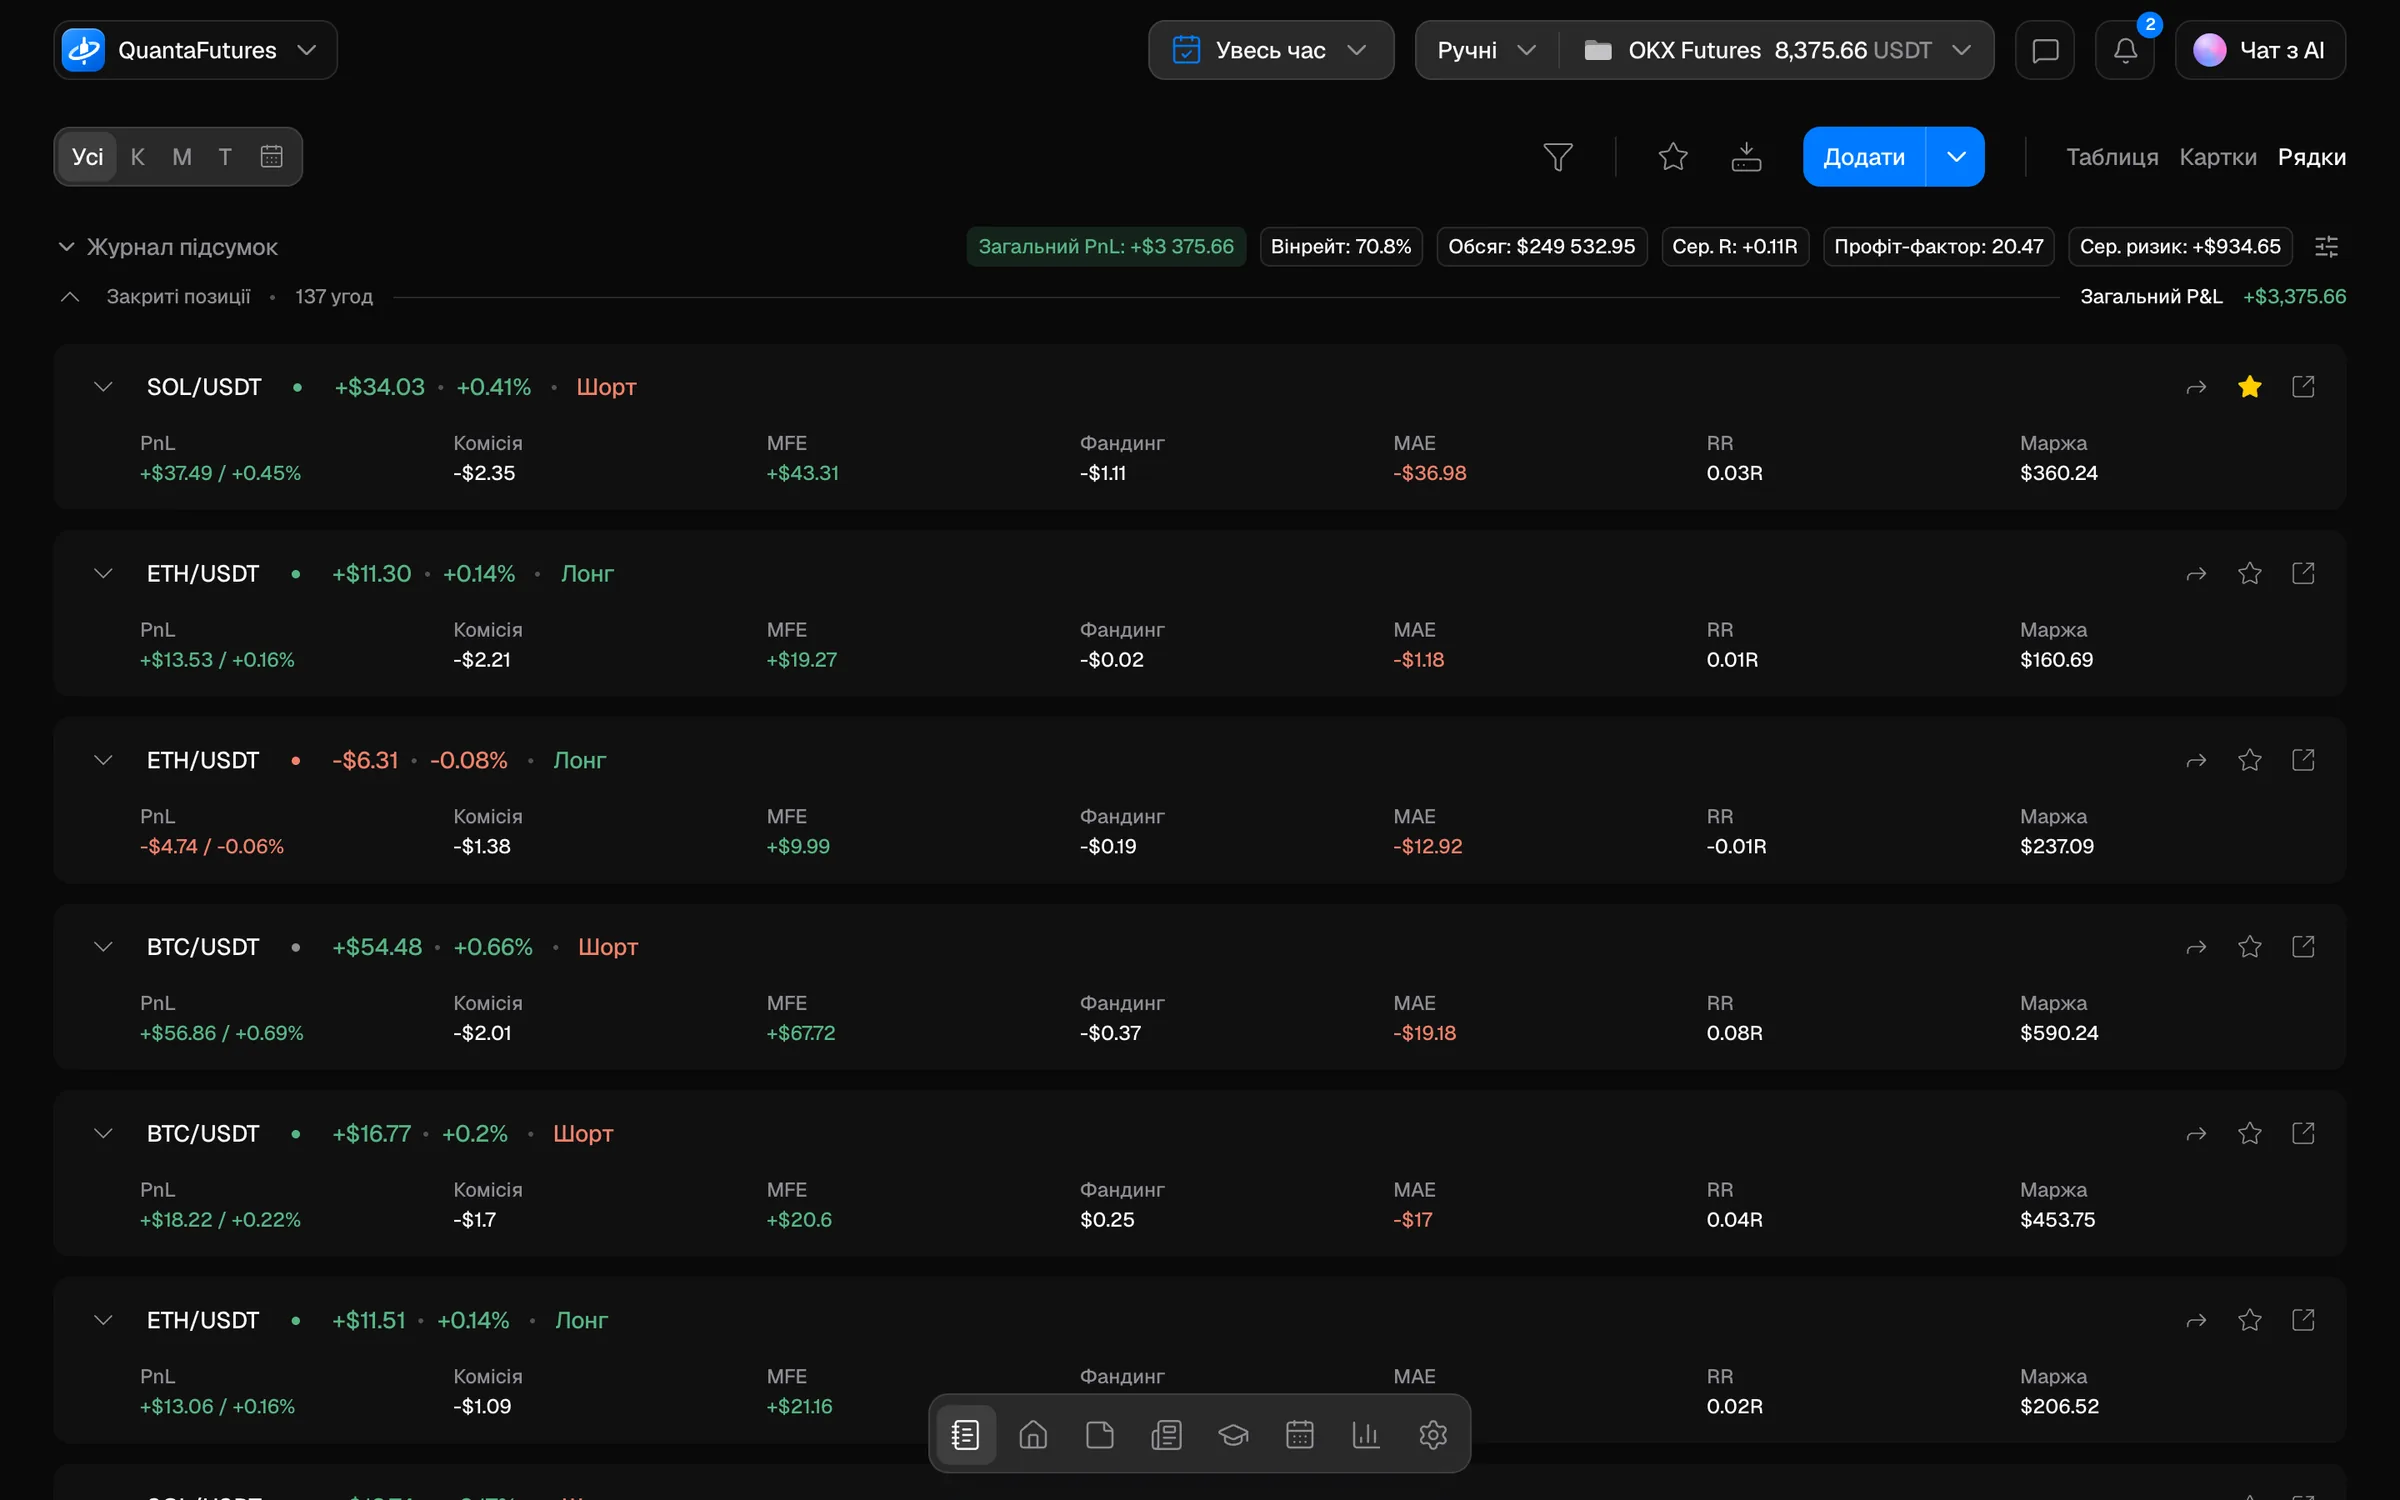Go to home icon in bottom dock

(1033, 1435)
